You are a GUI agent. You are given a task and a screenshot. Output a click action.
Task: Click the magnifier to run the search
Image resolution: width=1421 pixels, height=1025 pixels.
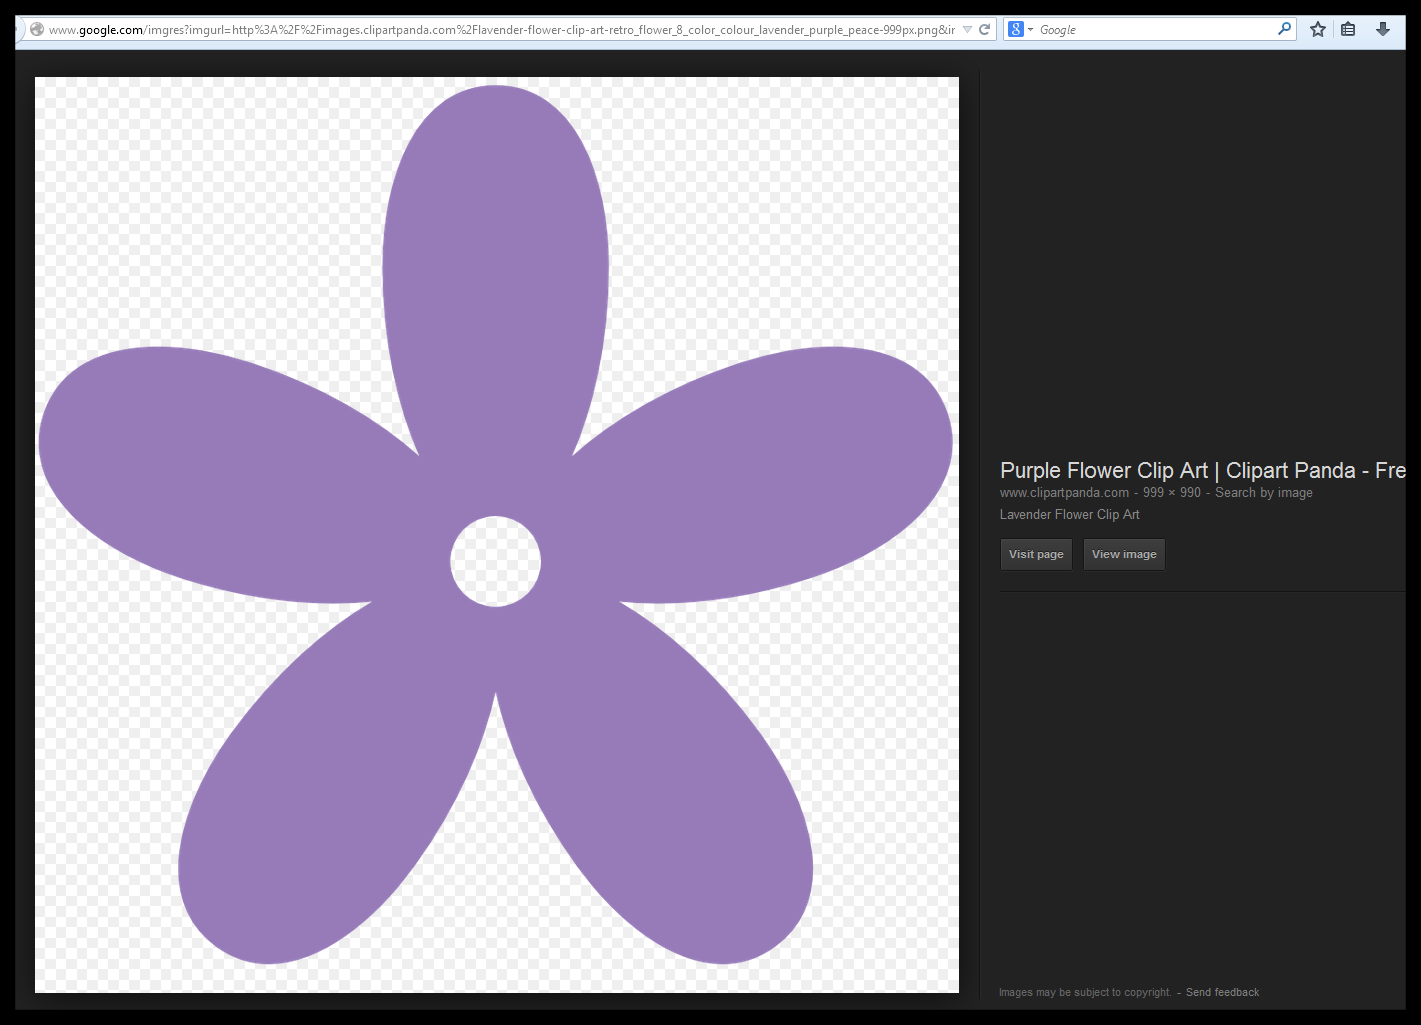pos(1283,29)
